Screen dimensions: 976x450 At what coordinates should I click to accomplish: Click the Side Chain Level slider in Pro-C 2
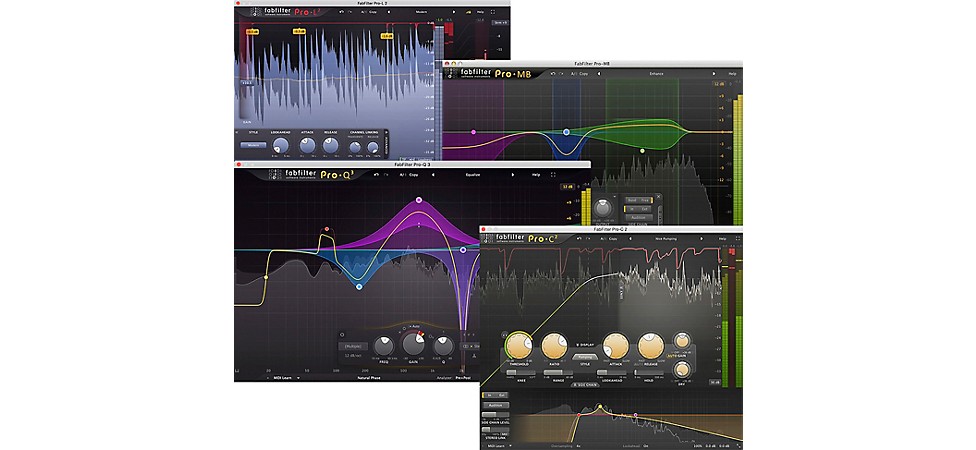[495, 415]
